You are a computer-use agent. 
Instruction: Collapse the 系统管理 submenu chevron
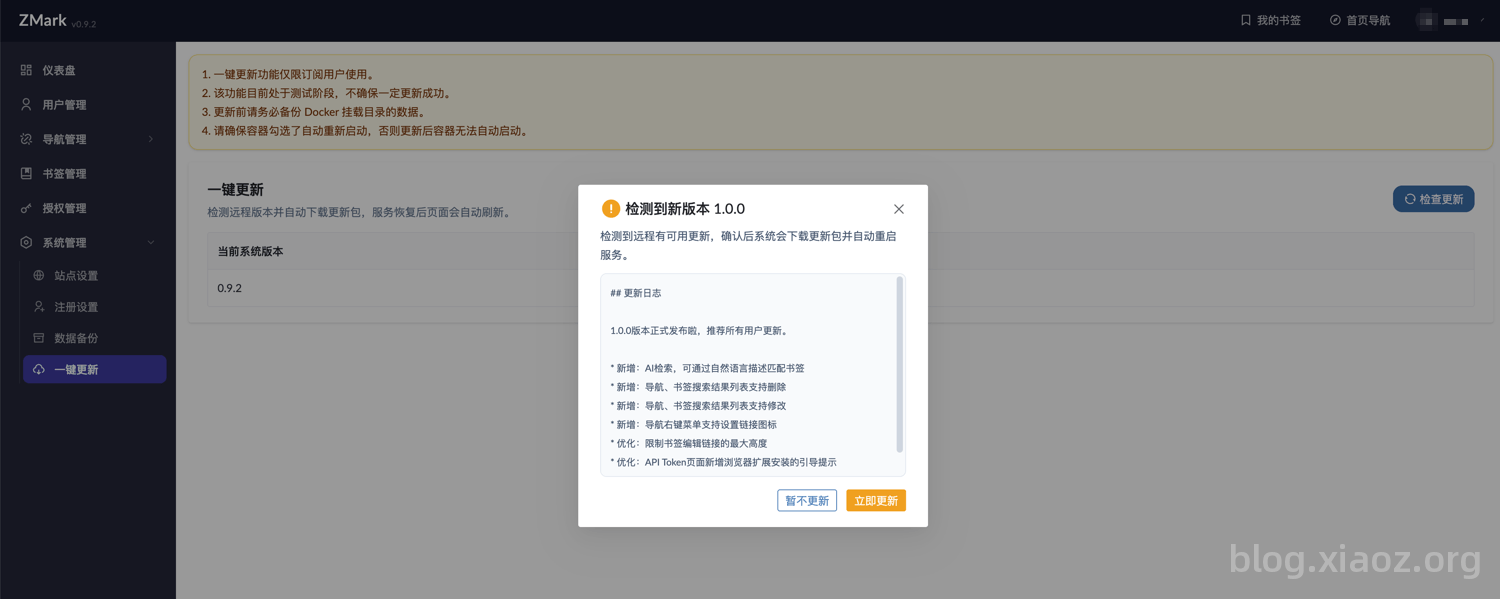151,242
